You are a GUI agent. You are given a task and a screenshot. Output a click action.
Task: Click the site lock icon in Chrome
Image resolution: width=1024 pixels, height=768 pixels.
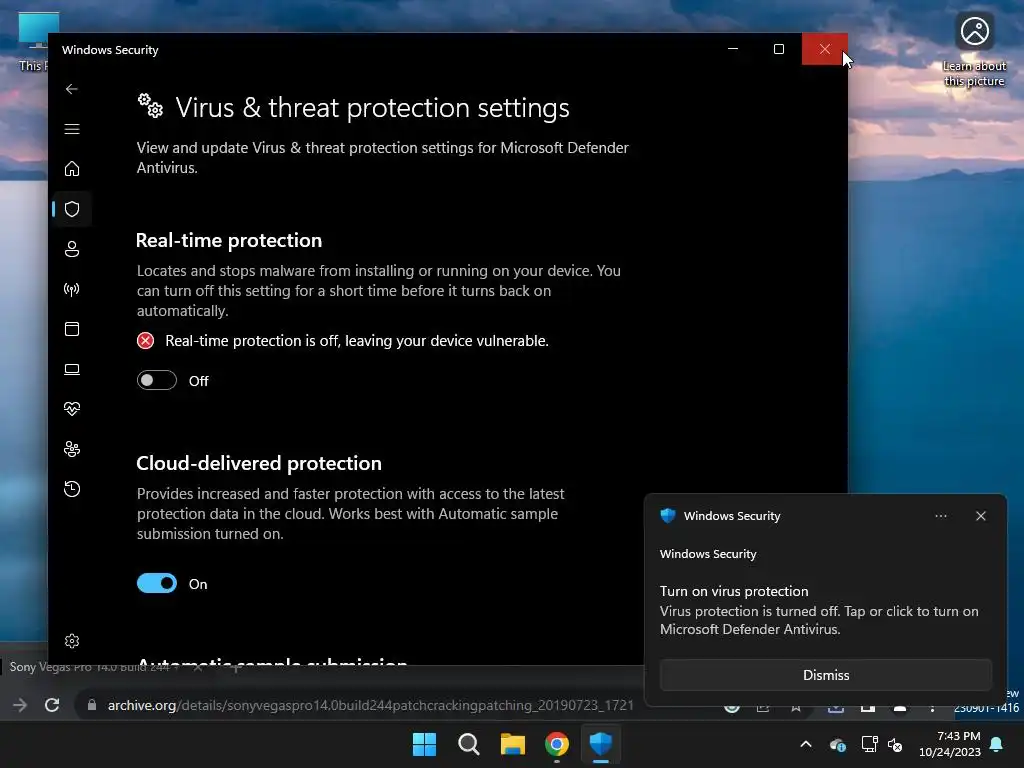92,705
